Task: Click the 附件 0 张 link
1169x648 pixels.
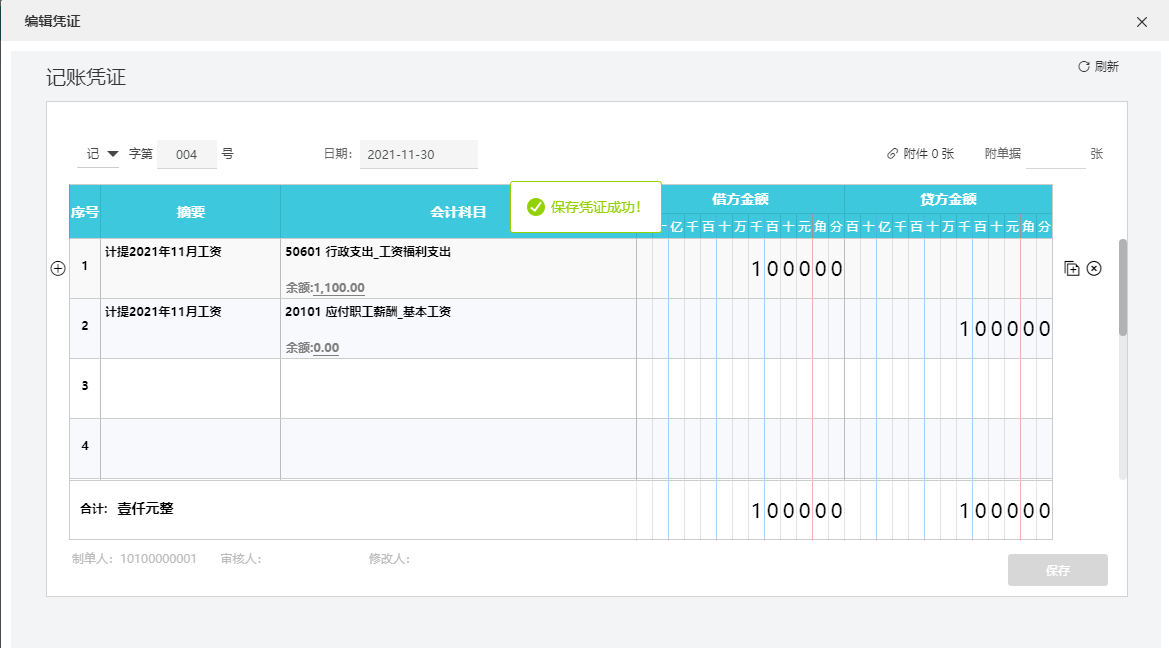Action: tap(928, 154)
